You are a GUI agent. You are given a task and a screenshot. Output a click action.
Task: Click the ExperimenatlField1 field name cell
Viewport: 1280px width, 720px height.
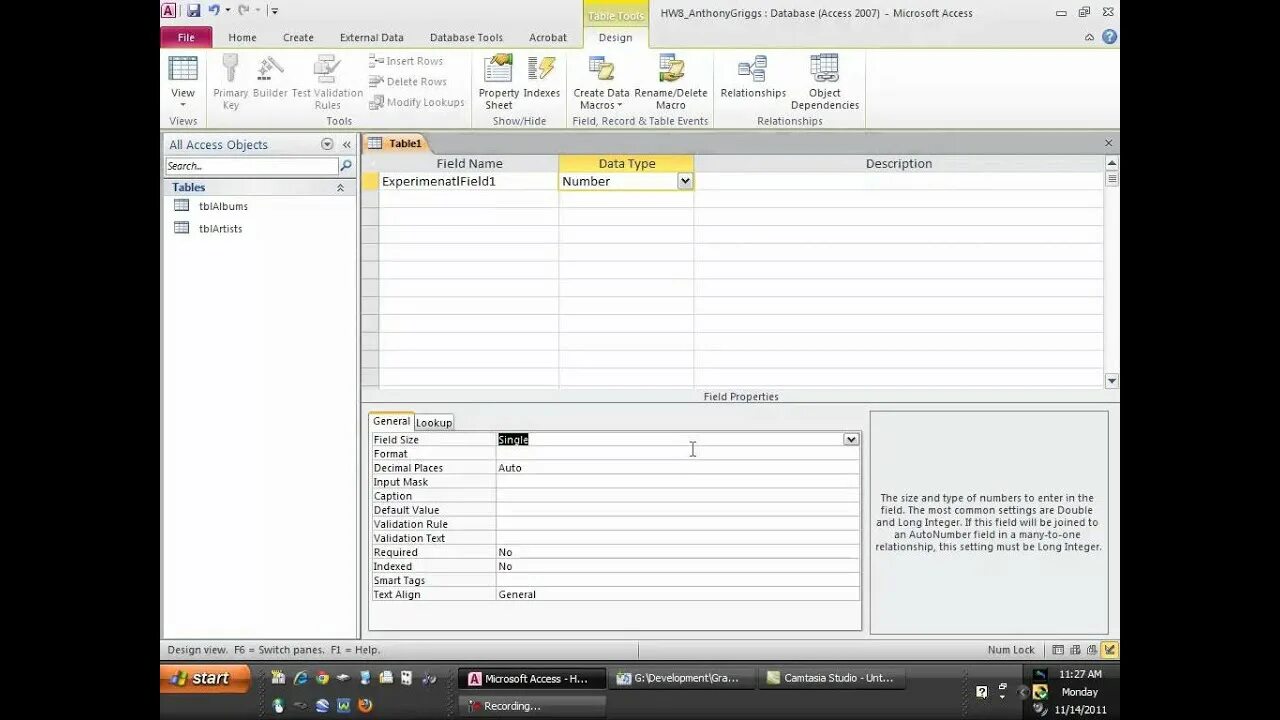[468, 181]
